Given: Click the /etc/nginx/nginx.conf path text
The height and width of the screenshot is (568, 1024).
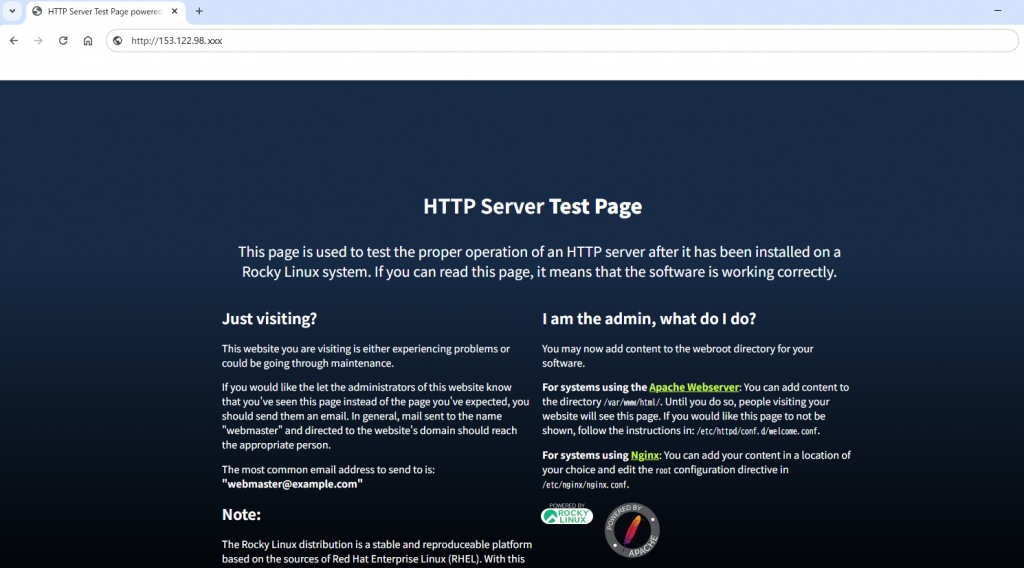Looking at the screenshot, I should [584, 484].
